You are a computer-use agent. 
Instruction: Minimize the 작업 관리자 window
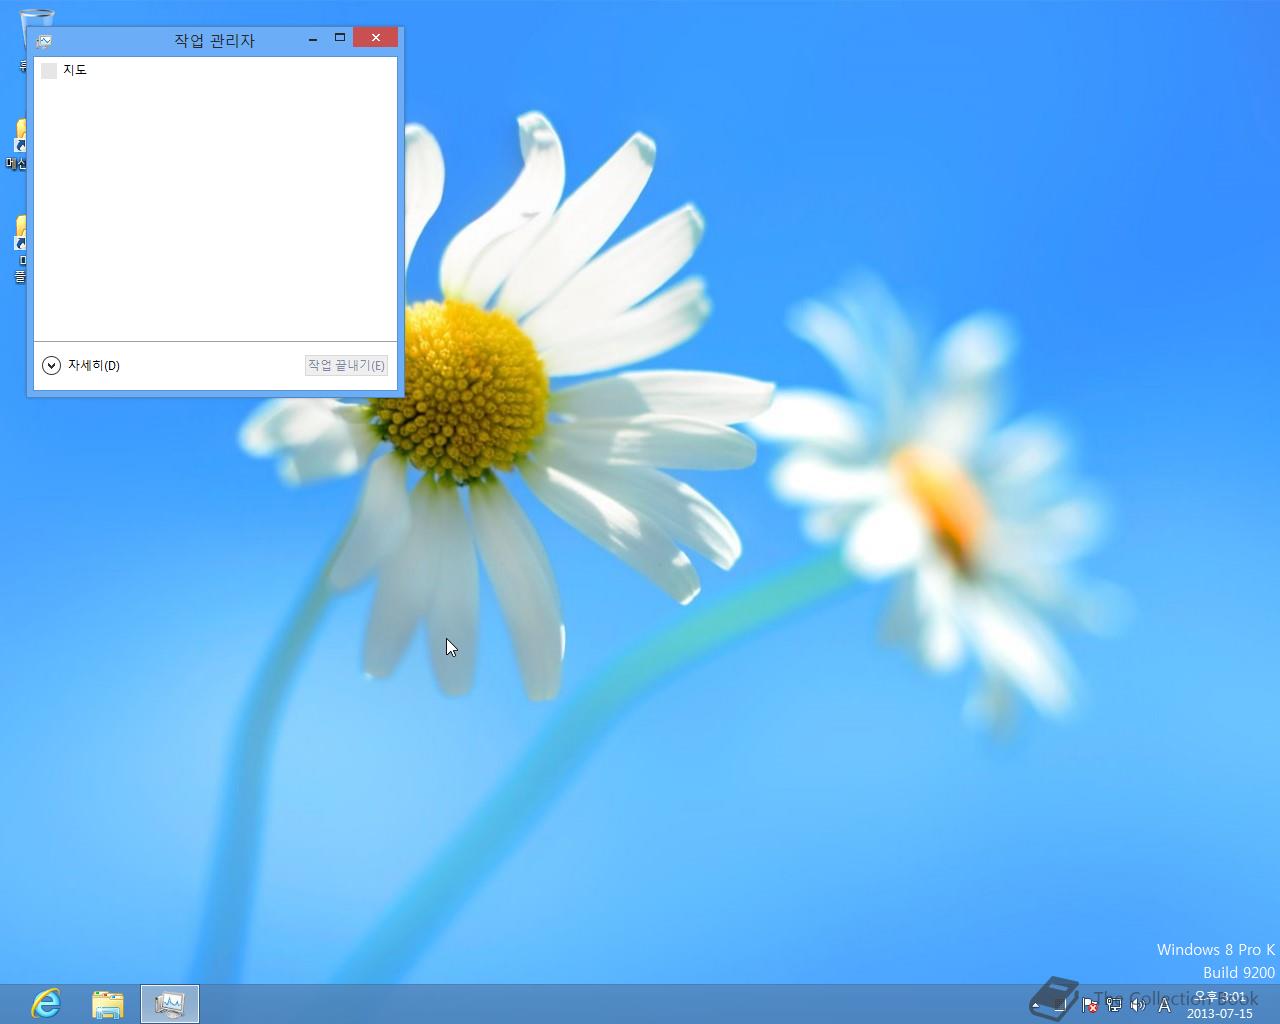tap(313, 38)
